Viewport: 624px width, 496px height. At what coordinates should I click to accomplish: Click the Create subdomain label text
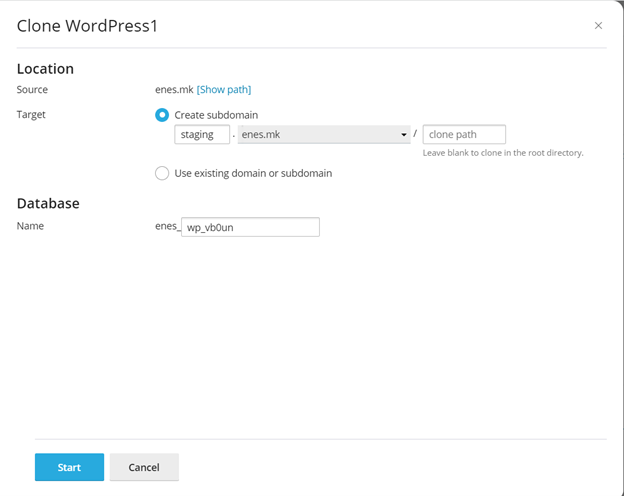215,115
